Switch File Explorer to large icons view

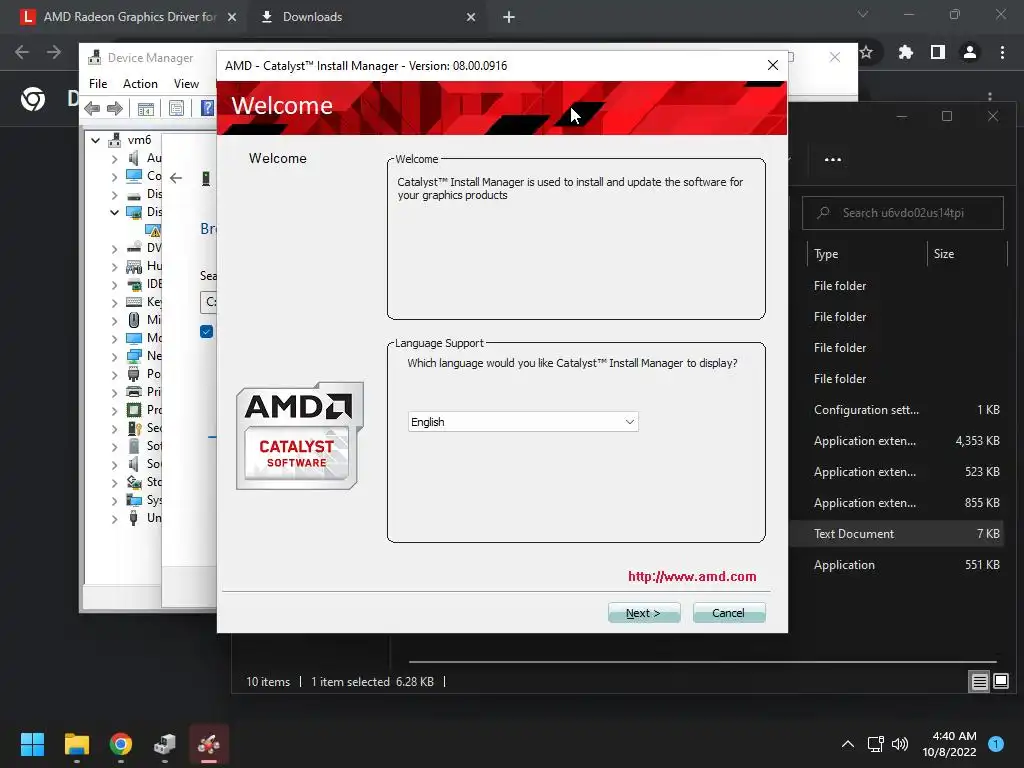1001,682
